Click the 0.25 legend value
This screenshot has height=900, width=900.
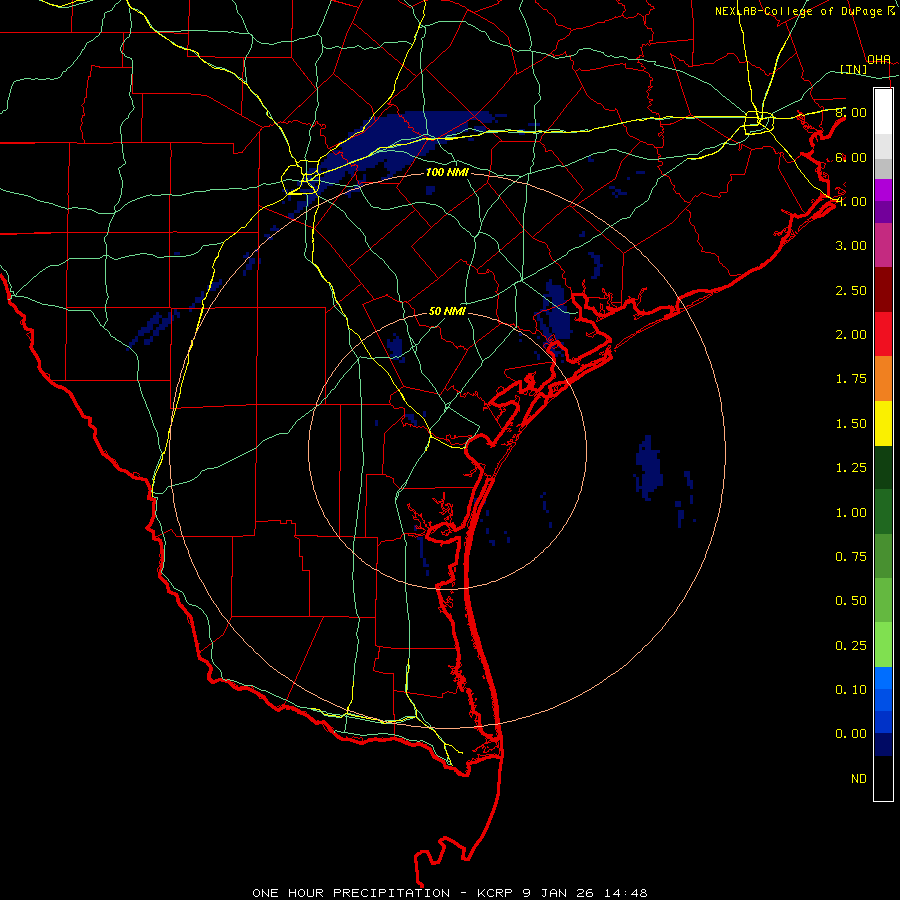click(851, 646)
